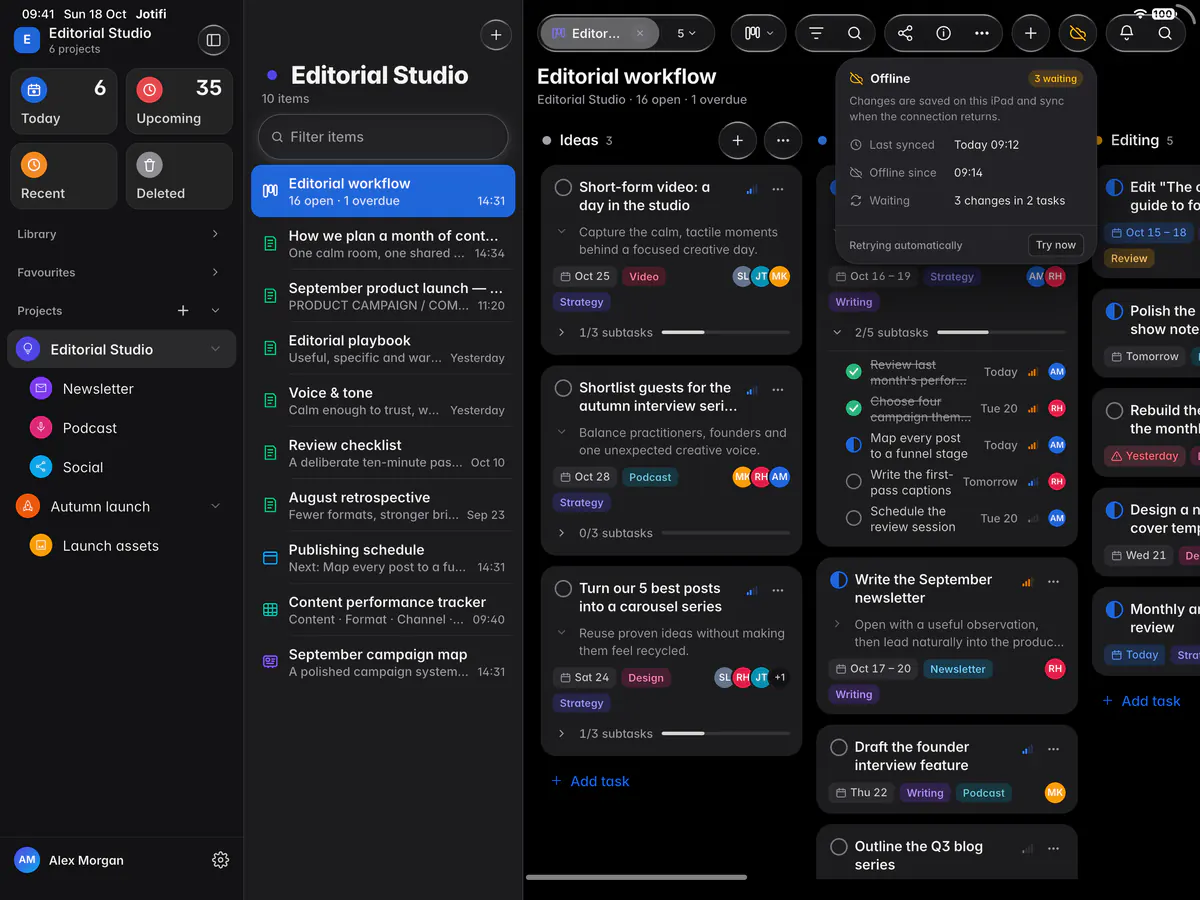Open options for Draft the founder interview card
The height and width of the screenshot is (900, 1200).
pyautogui.click(x=1053, y=749)
